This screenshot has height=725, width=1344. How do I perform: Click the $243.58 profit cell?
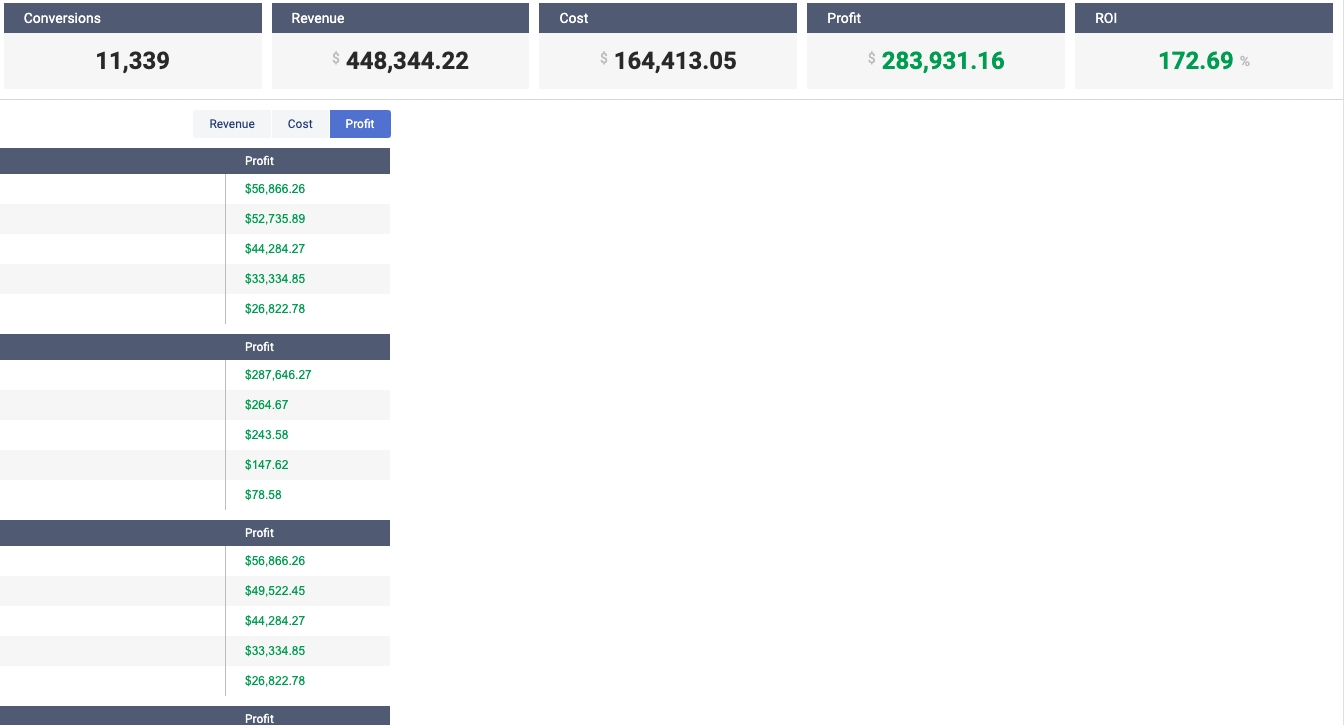coord(266,435)
